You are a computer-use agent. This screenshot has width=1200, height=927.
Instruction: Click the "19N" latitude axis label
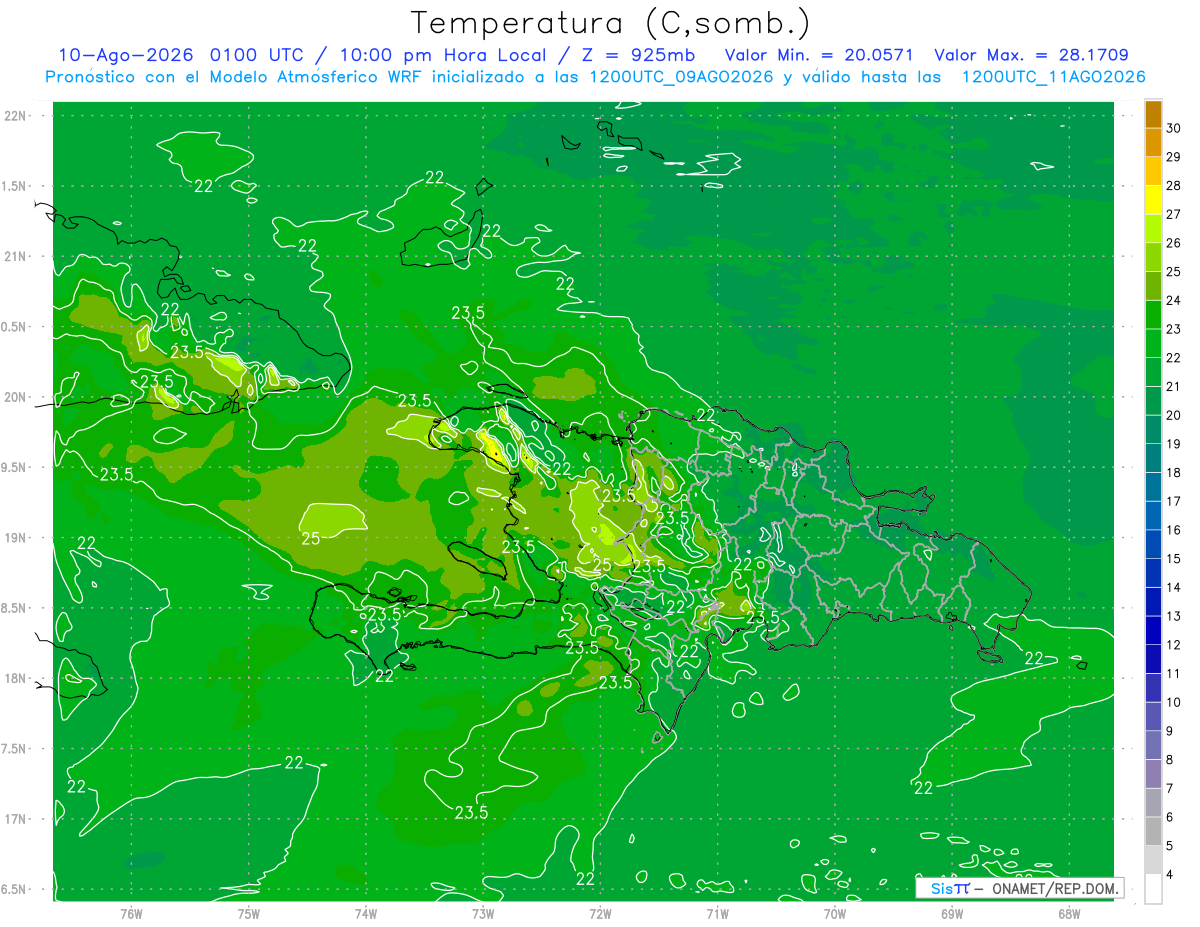(16, 538)
